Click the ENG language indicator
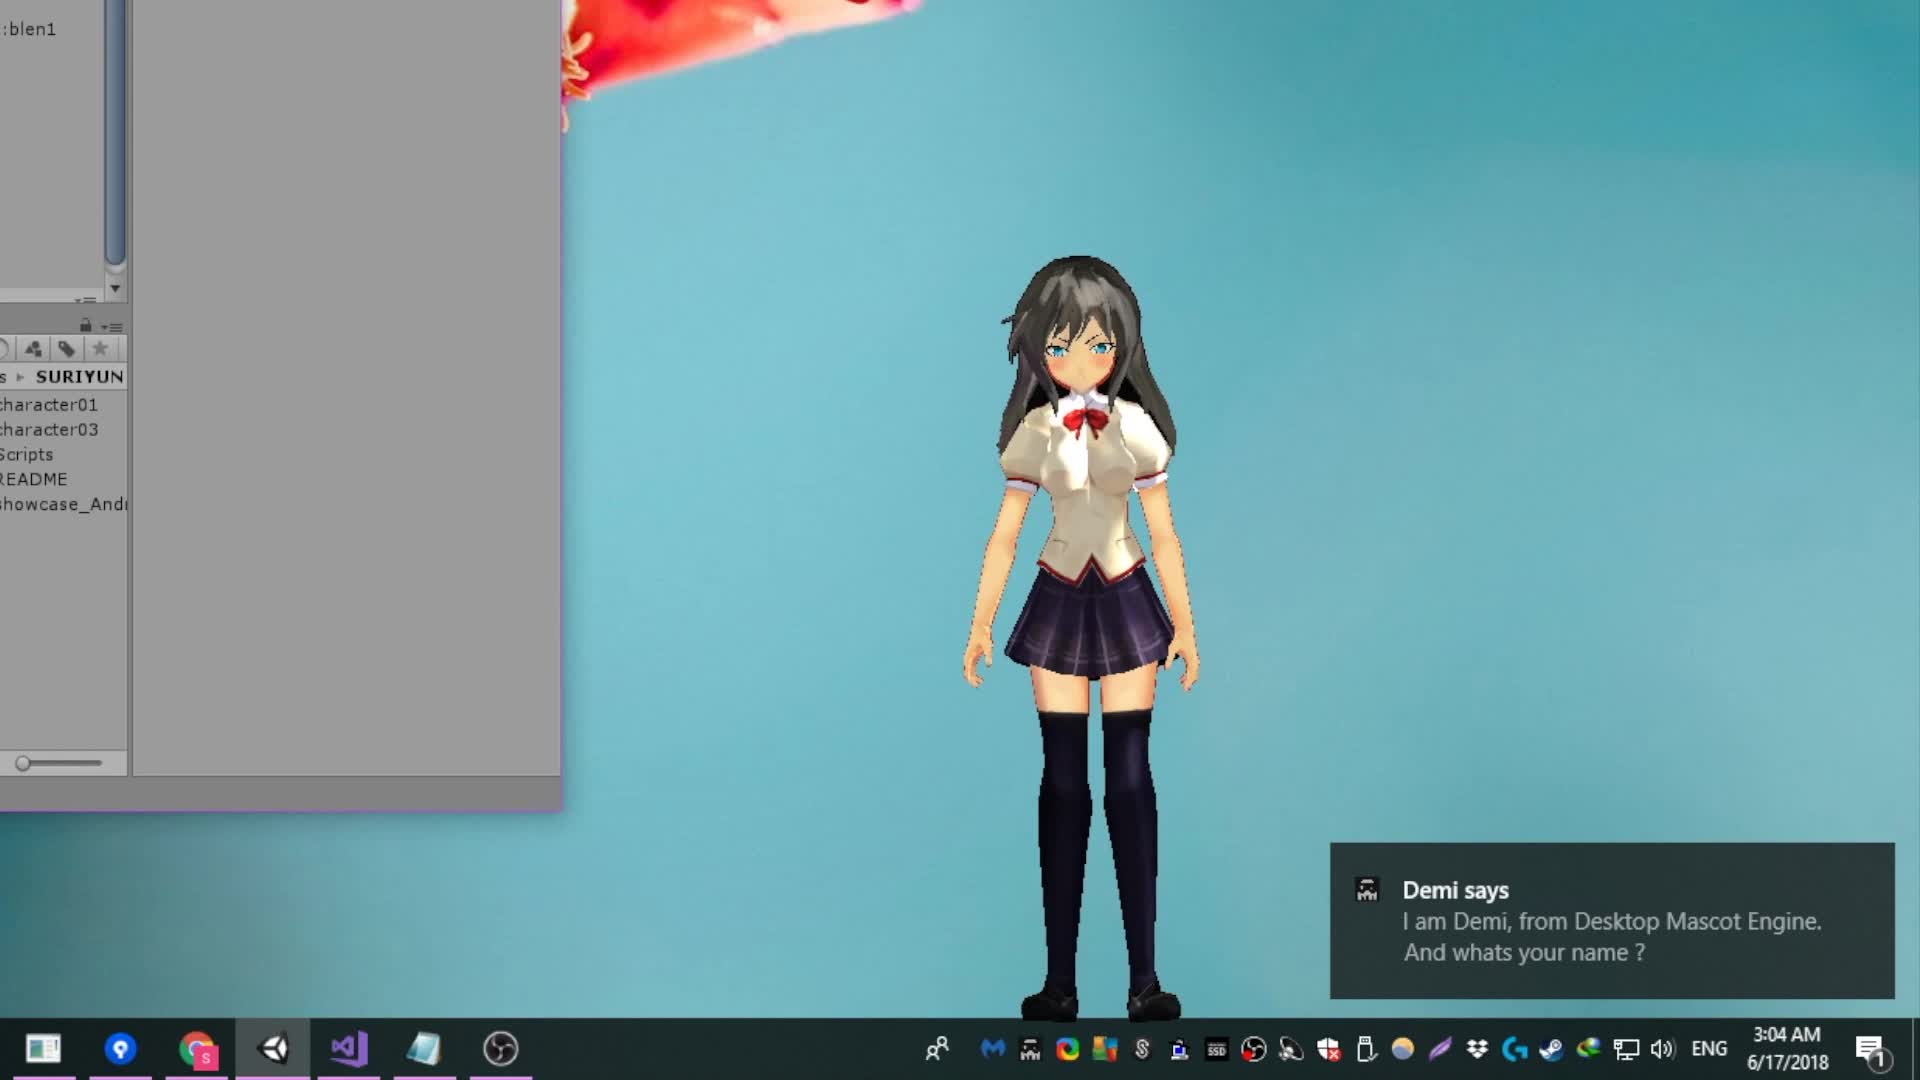The width and height of the screenshot is (1920, 1080). [1709, 1049]
